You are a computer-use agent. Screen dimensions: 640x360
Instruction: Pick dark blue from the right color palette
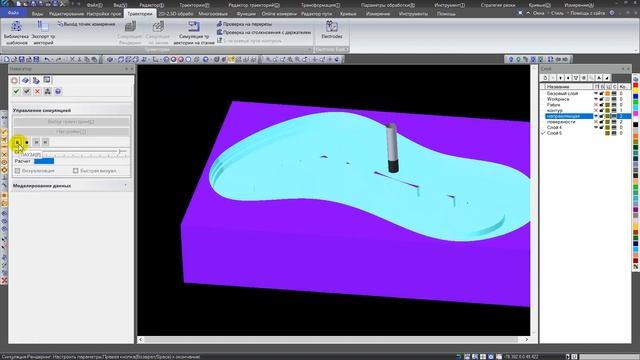click(x=636, y=96)
